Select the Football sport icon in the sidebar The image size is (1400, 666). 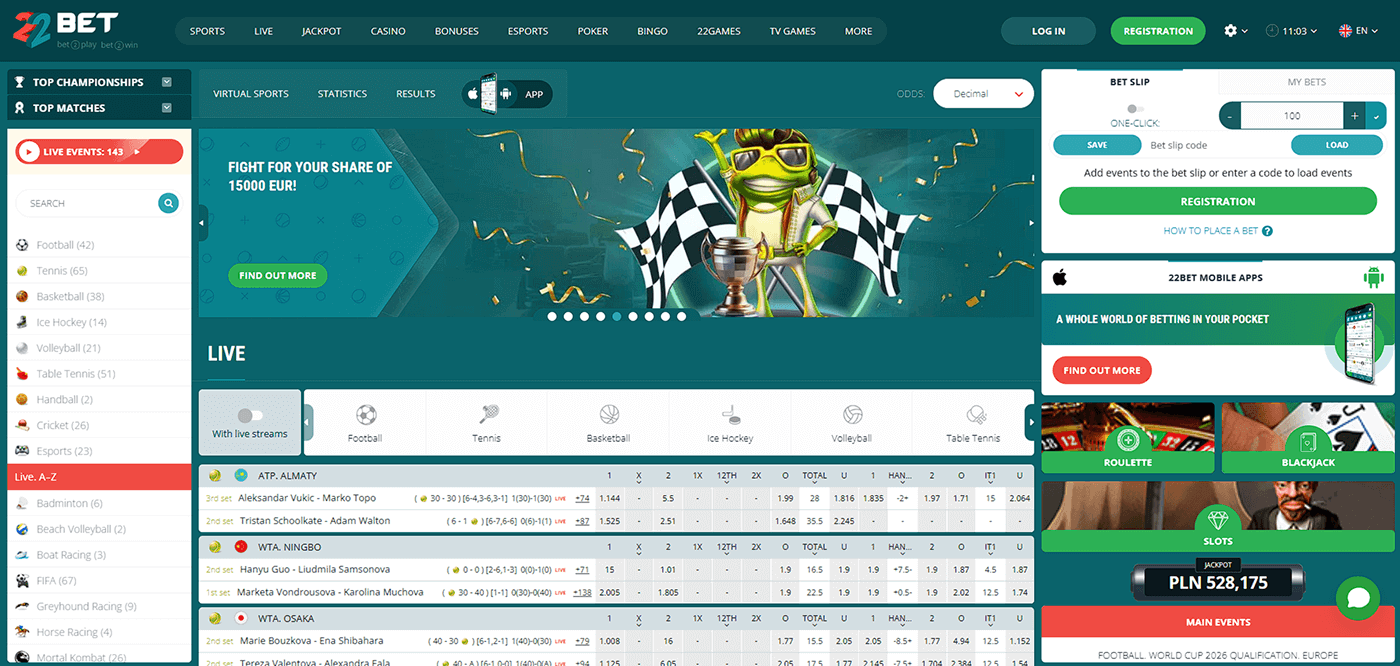coord(22,244)
